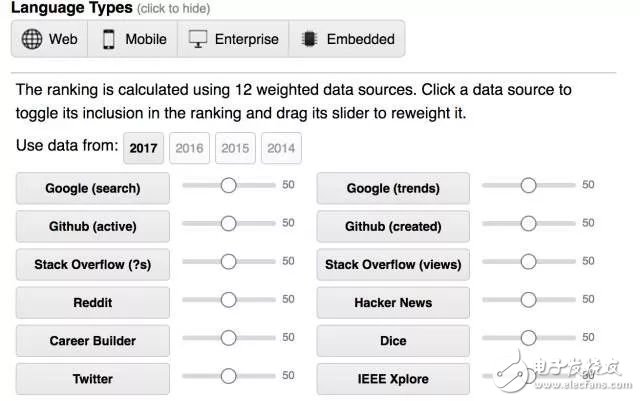
Task: Toggle IEEE Xplore data source
Action: pos(393,379)
